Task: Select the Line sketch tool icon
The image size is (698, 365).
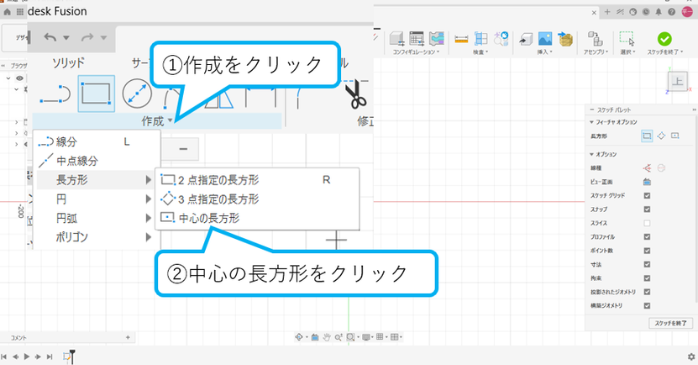Action: pos(55,94)
